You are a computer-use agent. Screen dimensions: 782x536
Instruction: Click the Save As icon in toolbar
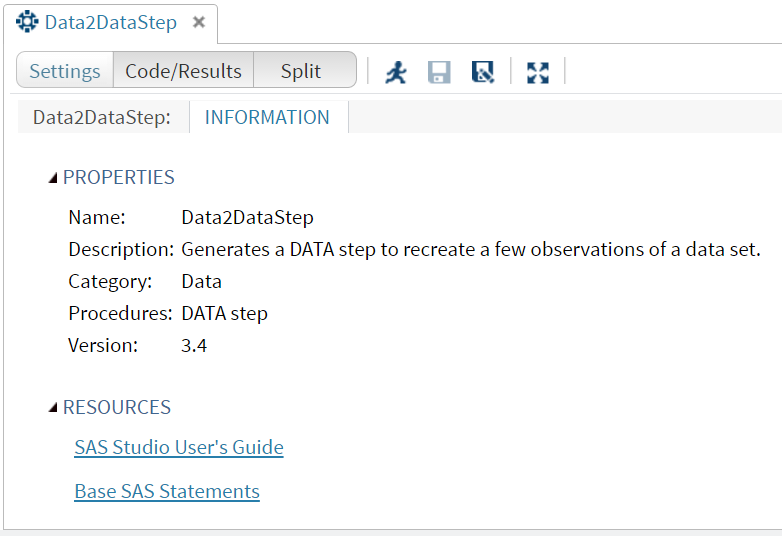pyautogui.click(x=483, y=72)
